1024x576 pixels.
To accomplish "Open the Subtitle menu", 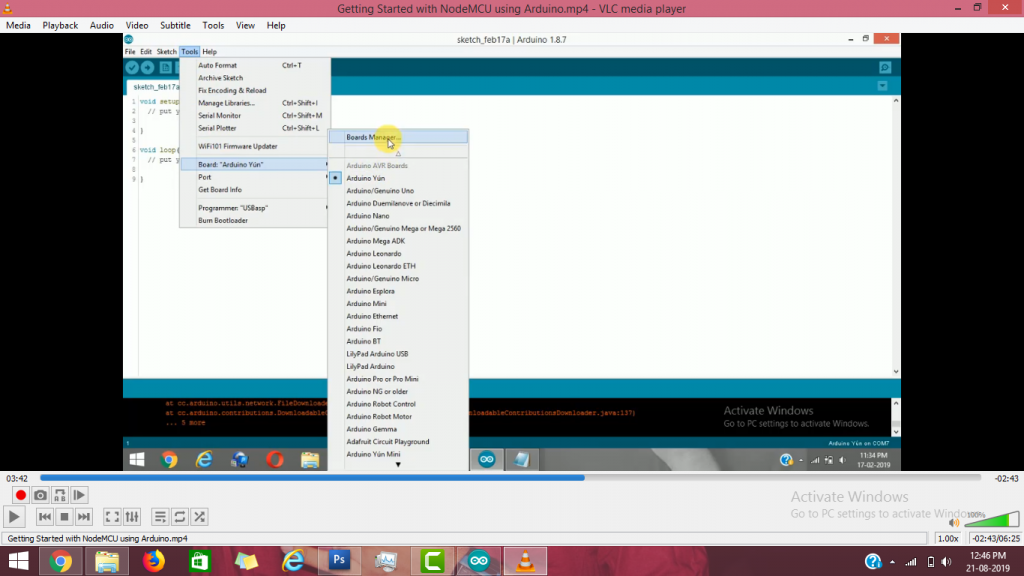I will tap(175, 25).
